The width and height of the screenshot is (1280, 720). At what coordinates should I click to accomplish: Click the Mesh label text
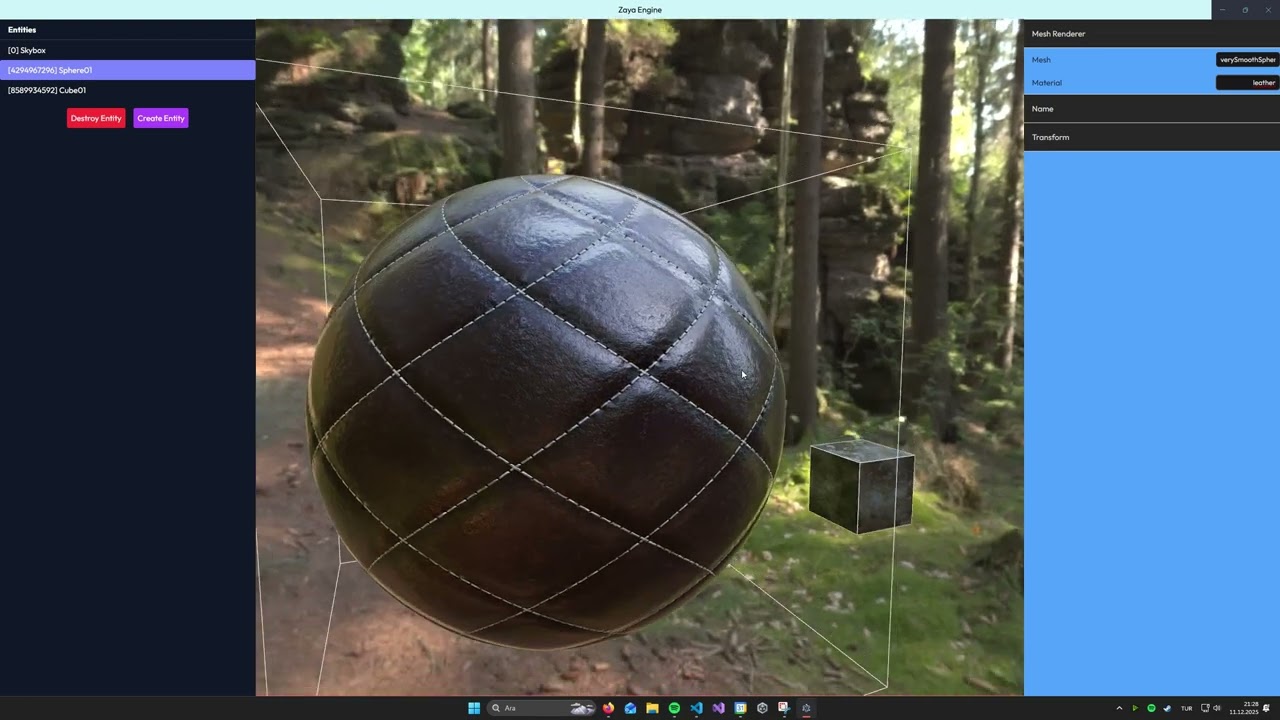pyautogui.click(x=1041, y=60)
